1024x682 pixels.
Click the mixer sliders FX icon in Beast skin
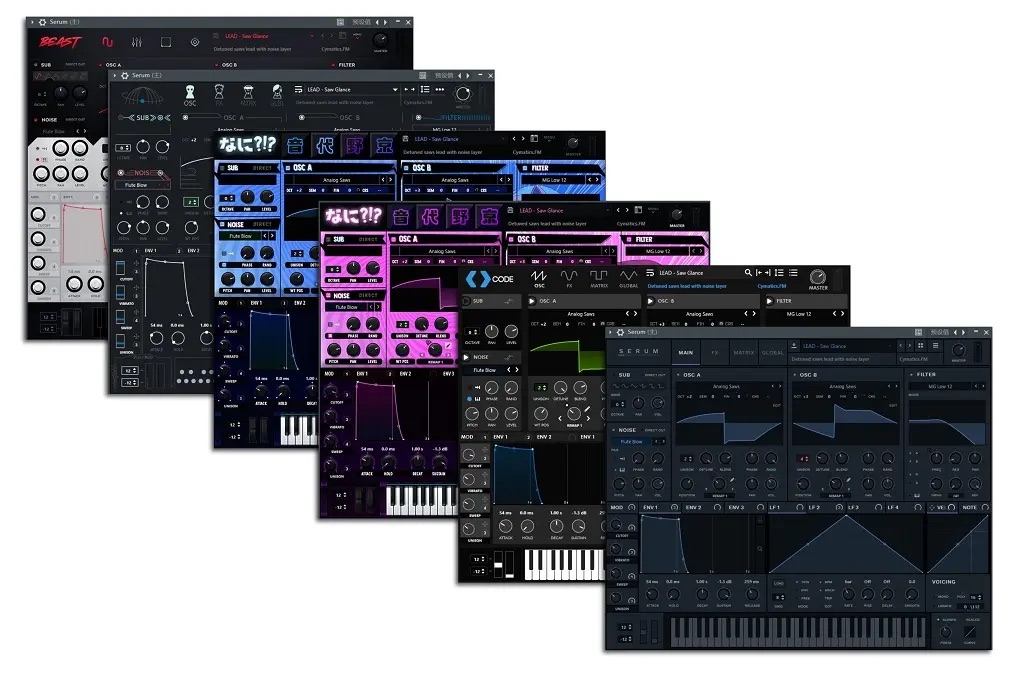136,42
